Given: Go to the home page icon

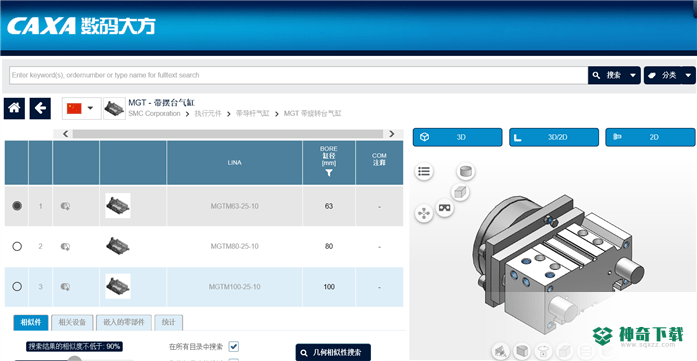Looking at the screenshot, I should point(14,108).
